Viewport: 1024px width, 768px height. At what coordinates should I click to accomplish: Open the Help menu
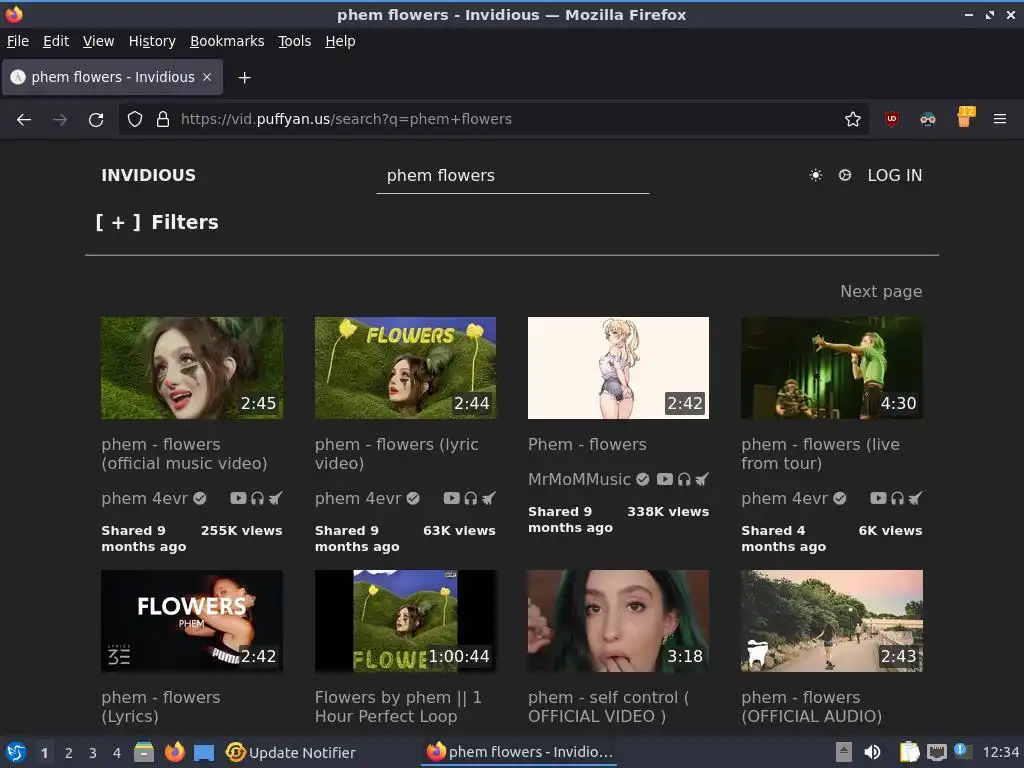(340, 41)
